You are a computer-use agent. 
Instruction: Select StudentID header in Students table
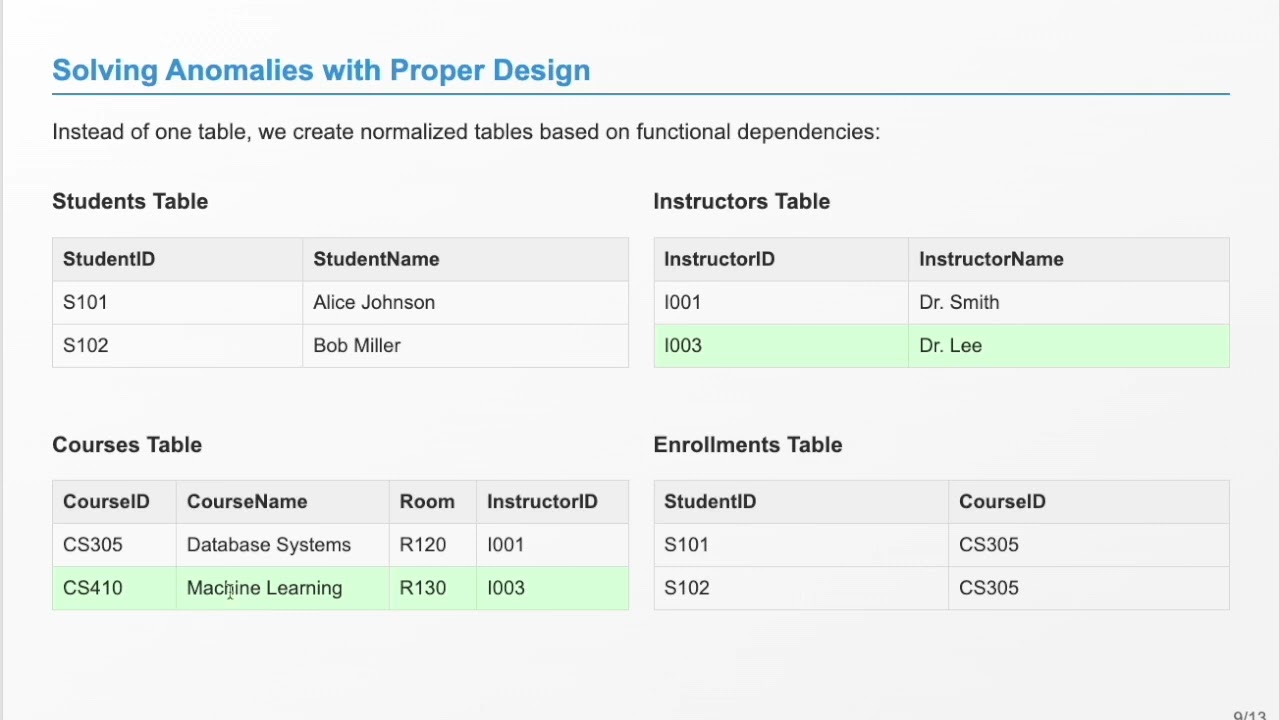pyautogui.click(x=177, y=259)
